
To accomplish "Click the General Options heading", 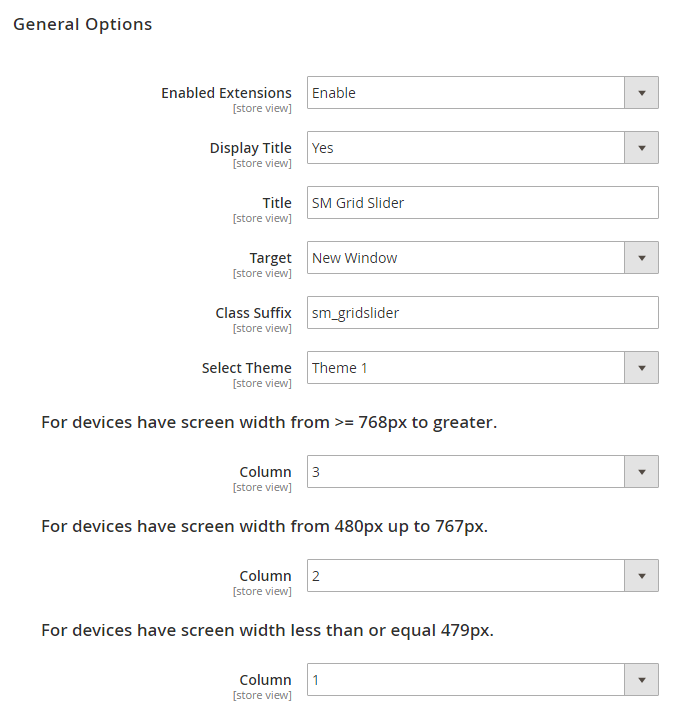I will pyautogui.click(x=83, y=24).
